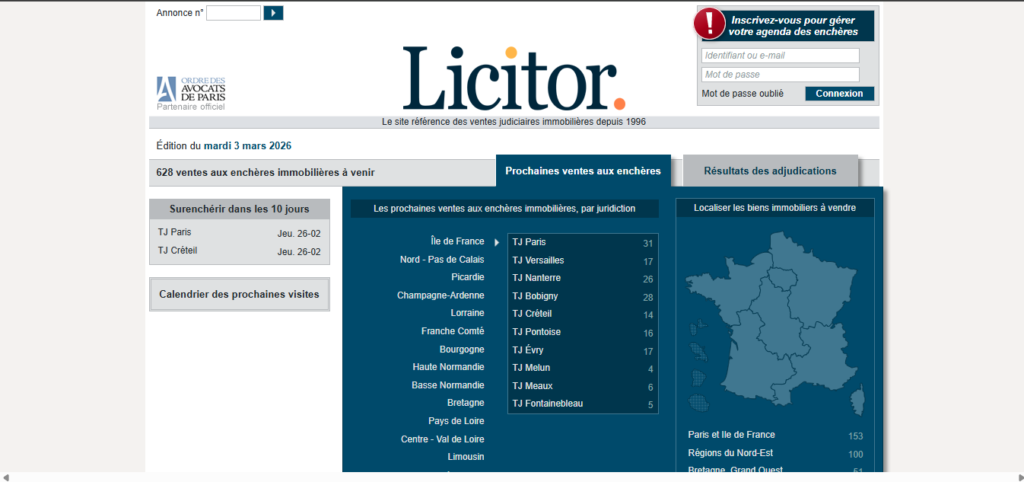The image size is (1024, 482).
Task: Select Centre - Val de Loire region
Action: pos(443,440)
